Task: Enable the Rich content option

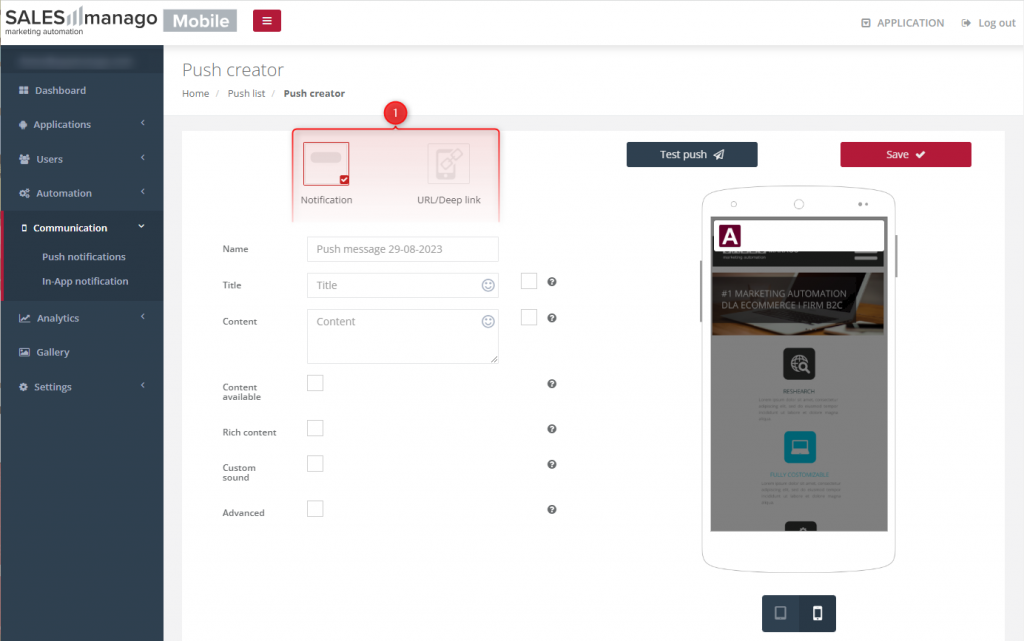Action: coord(315,428)
